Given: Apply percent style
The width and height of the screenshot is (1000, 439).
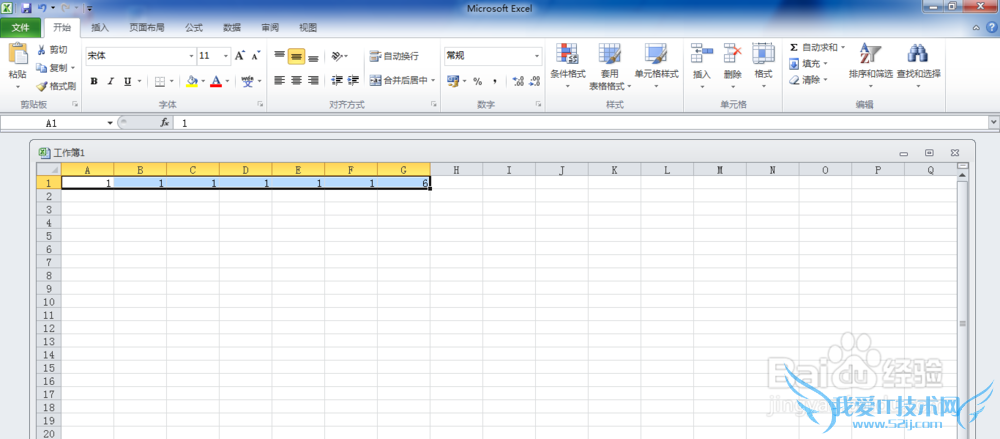Looking at the screenshot, I should point(478,81).
